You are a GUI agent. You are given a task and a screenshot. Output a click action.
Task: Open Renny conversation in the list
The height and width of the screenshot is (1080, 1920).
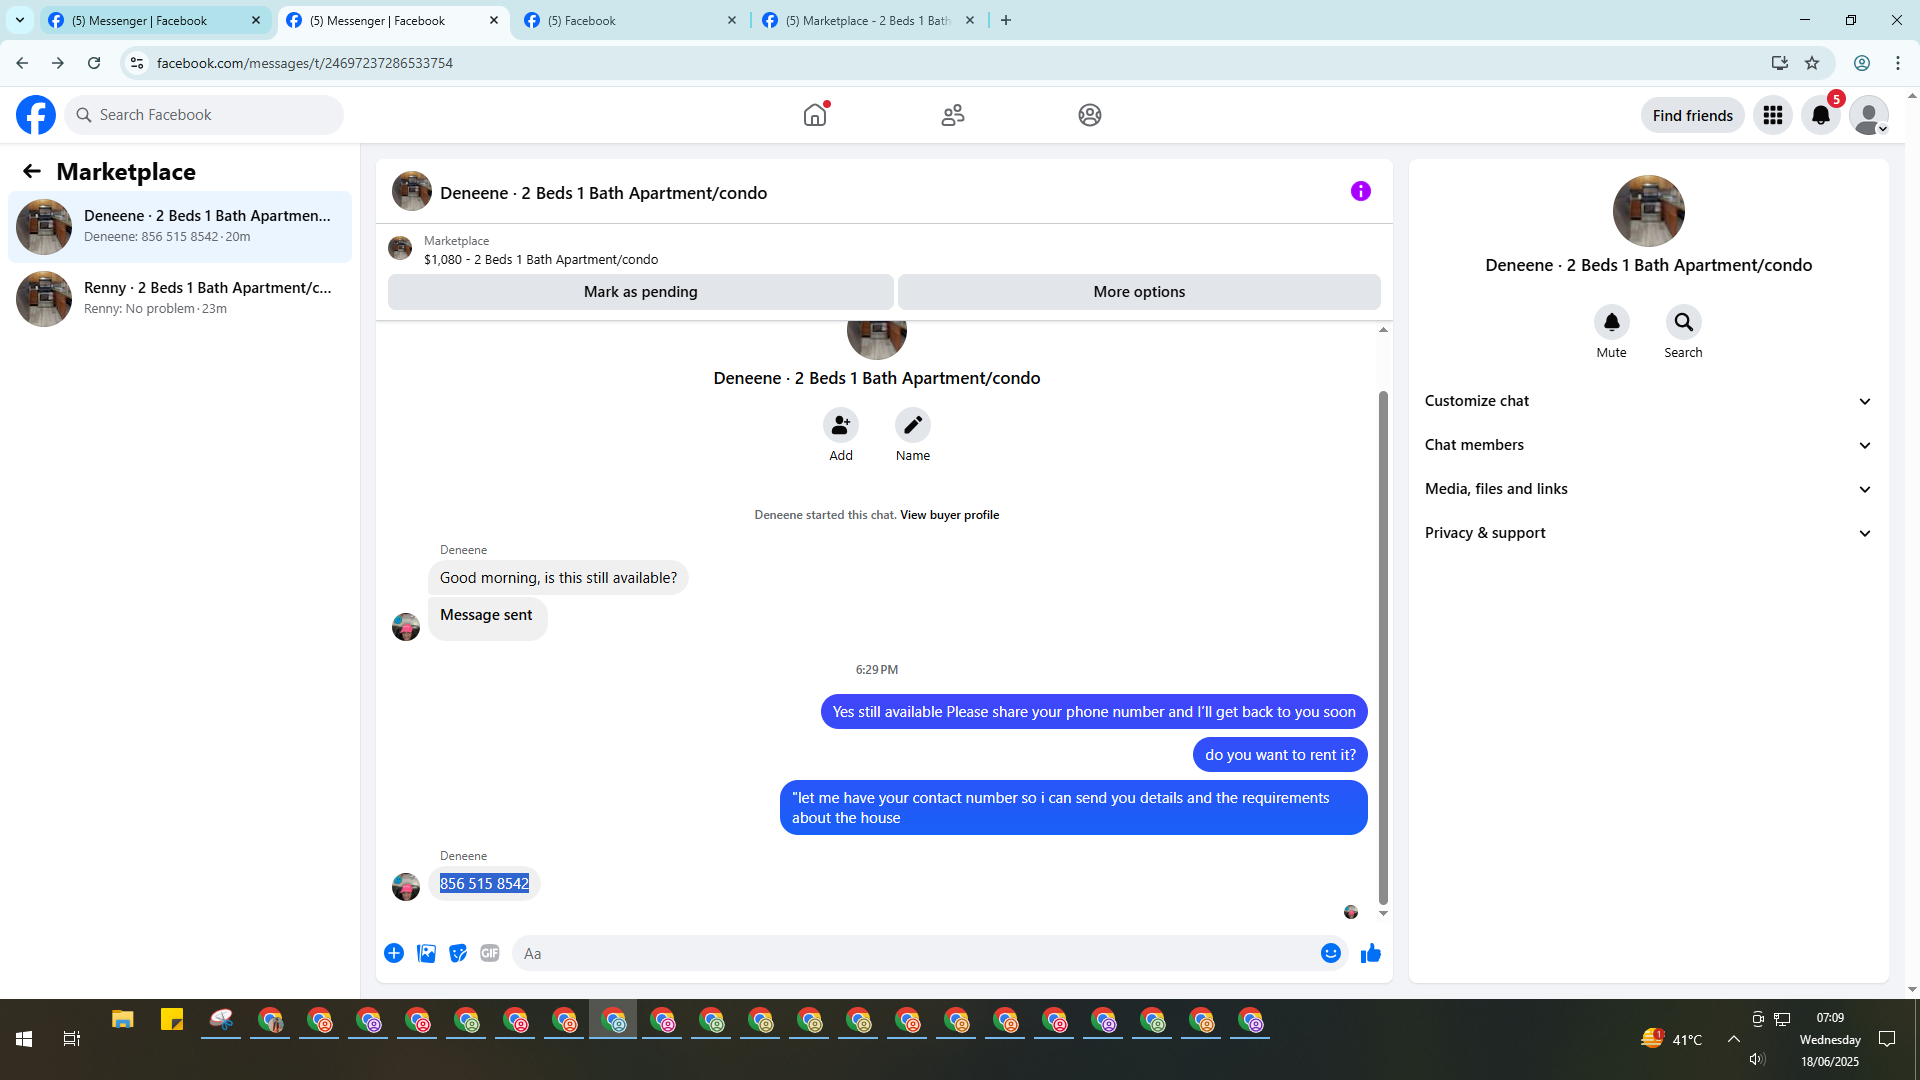(180, 299)
